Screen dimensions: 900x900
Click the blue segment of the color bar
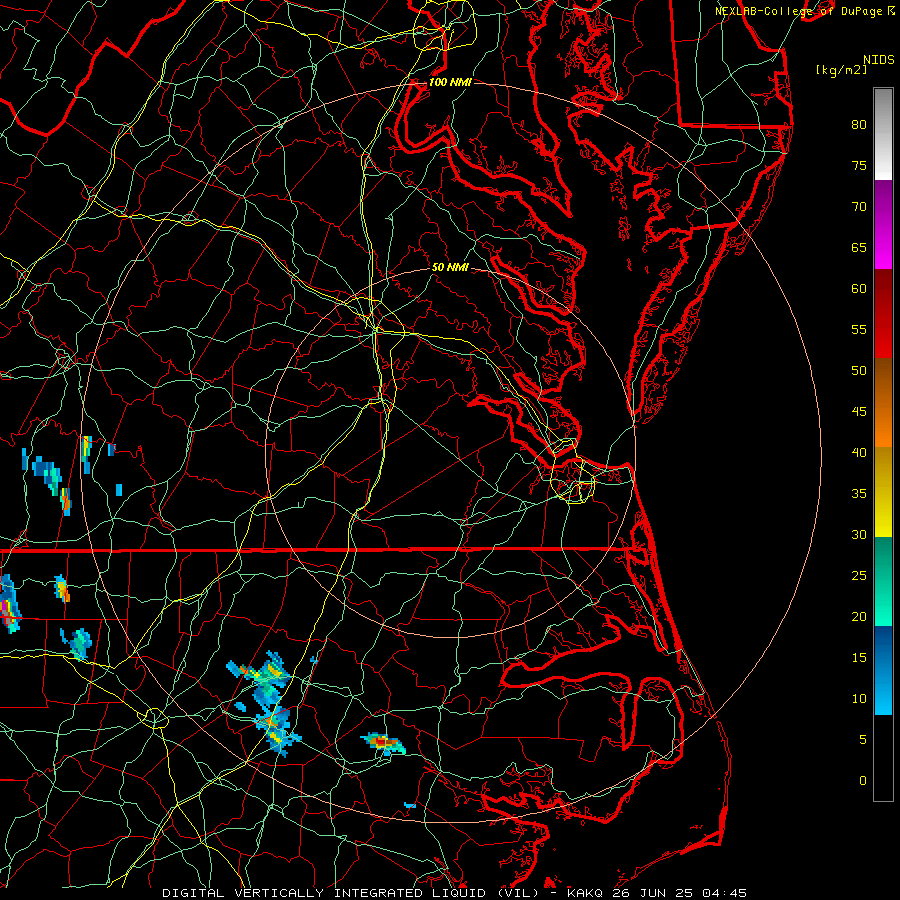point(883,670)
